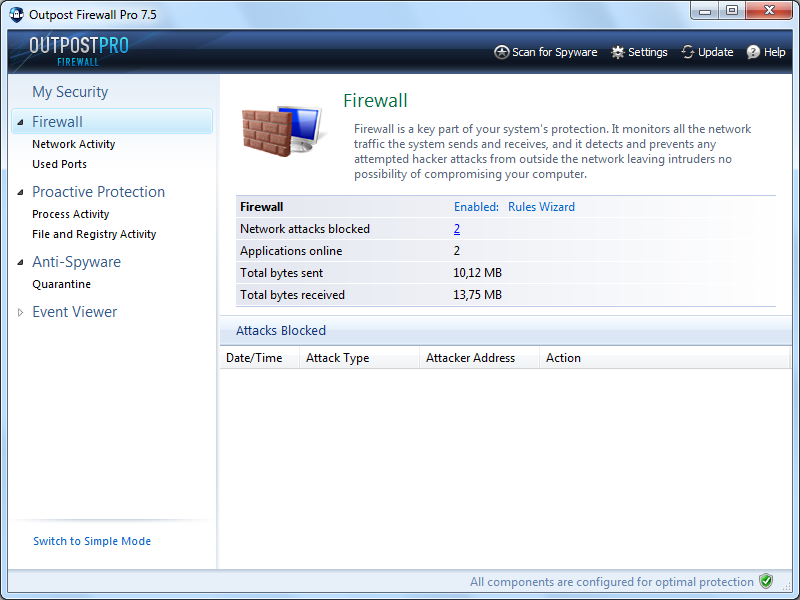Switch to Simple Mode
The image size is (800, 600).
click(x=92, y=541)
